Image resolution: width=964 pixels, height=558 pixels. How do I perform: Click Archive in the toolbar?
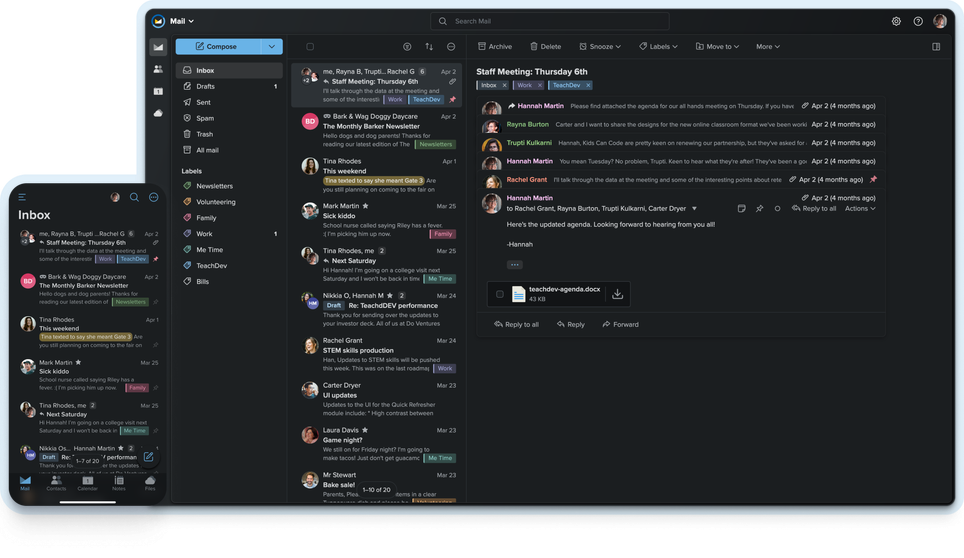[495, 47]
